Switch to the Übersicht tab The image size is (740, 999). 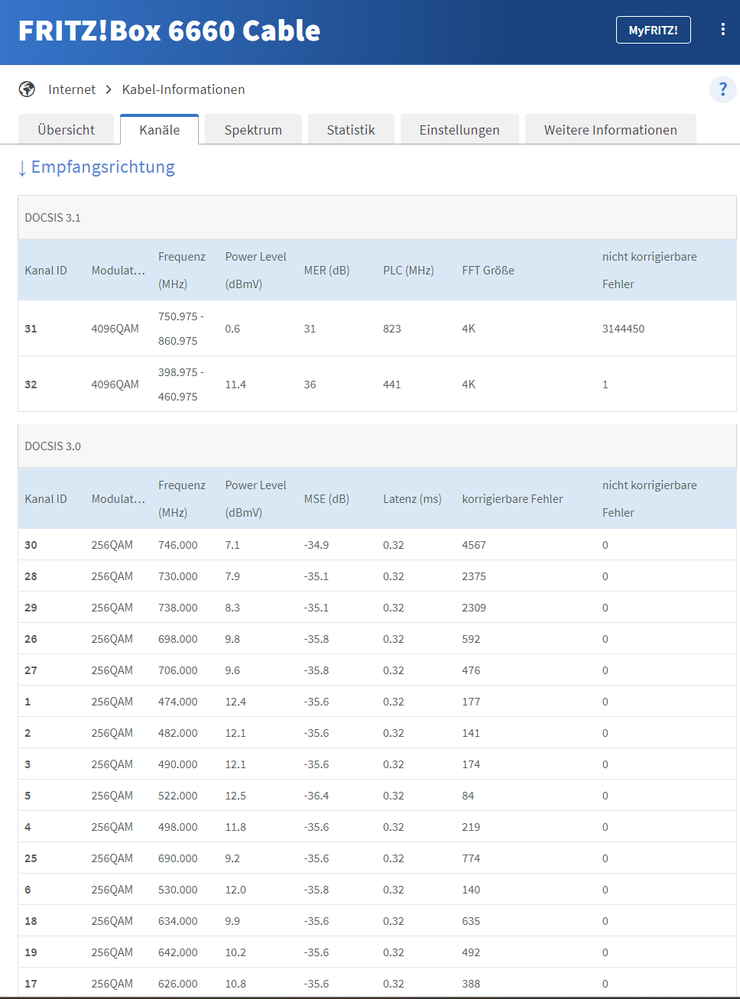pos(66,130)
